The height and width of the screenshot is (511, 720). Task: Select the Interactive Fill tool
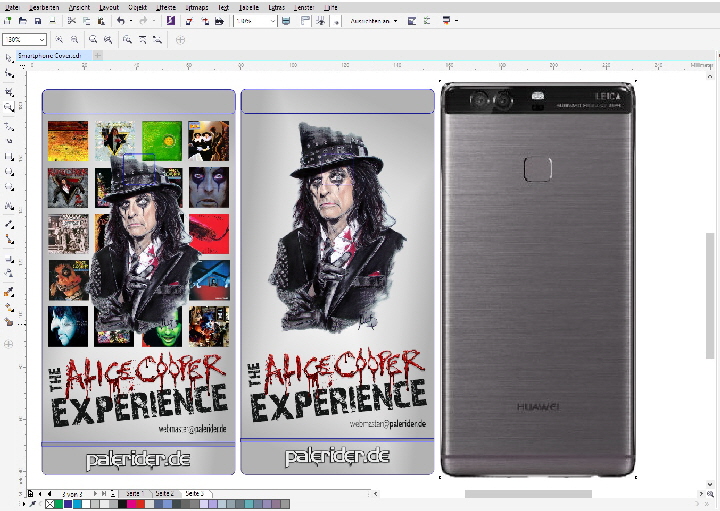pyautogui.click(x=9, y=307)
